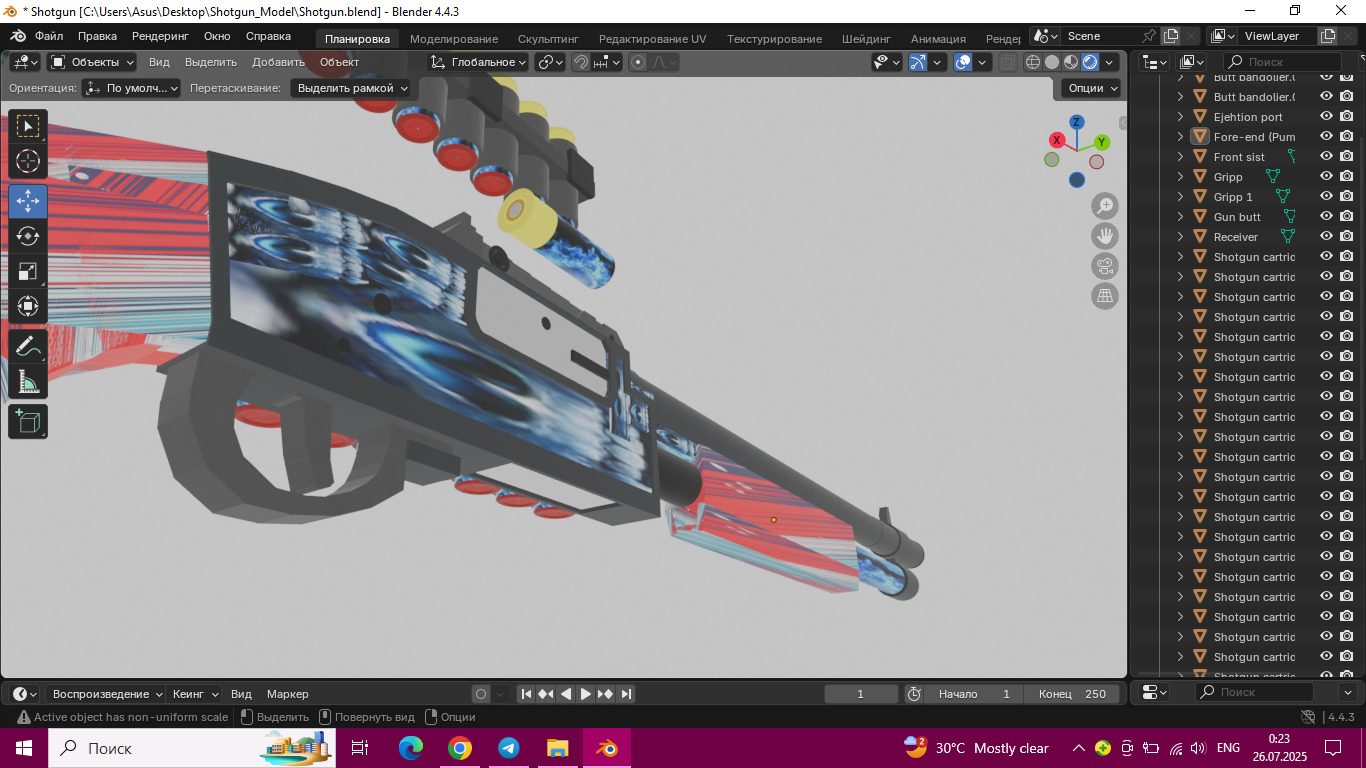Select the Add Cube tool
The width and height of the screenshot is (1366, 768).
tap(28, 421)
